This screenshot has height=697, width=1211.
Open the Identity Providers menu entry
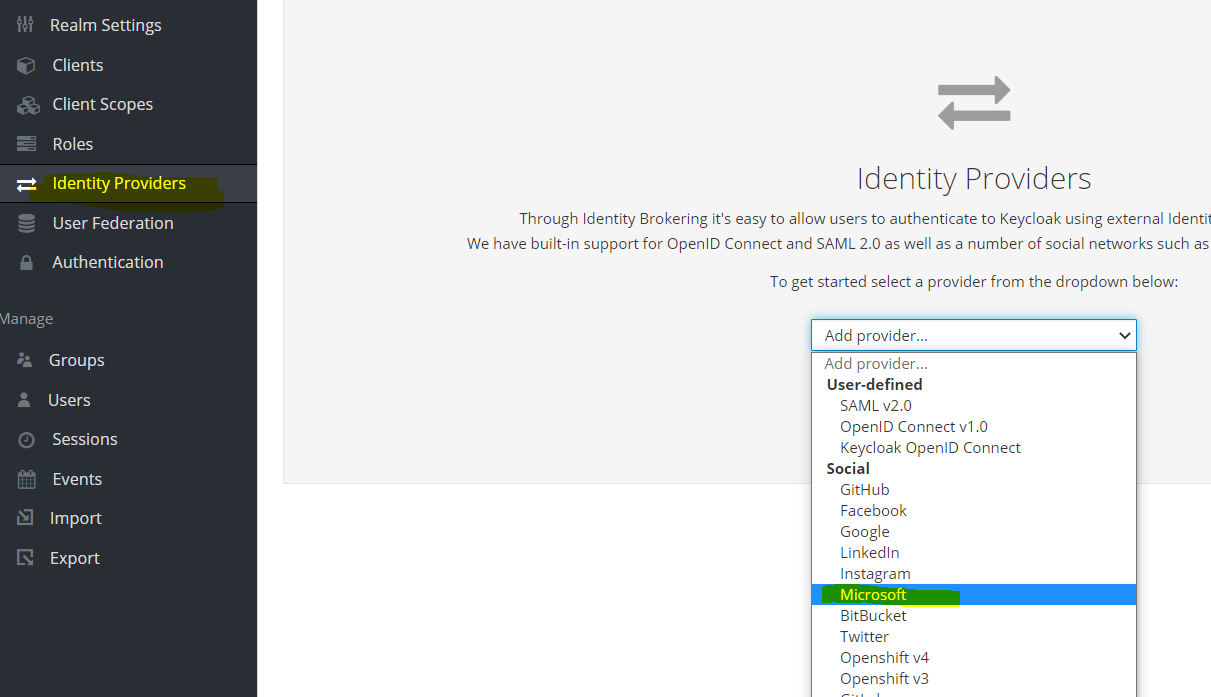(118, 183)
